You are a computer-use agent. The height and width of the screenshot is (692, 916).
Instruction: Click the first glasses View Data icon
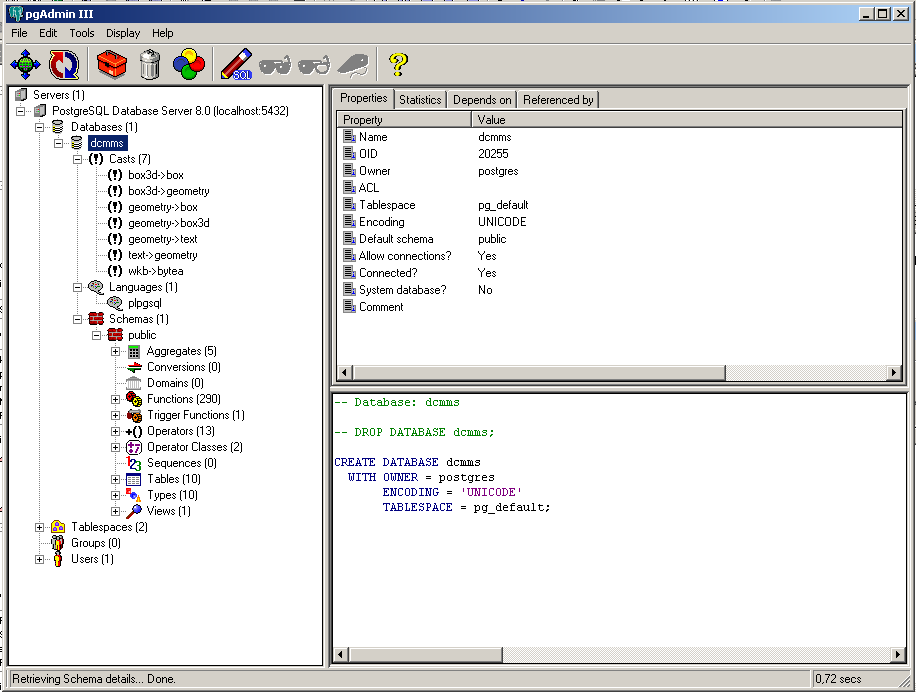(x=275, y=64)
